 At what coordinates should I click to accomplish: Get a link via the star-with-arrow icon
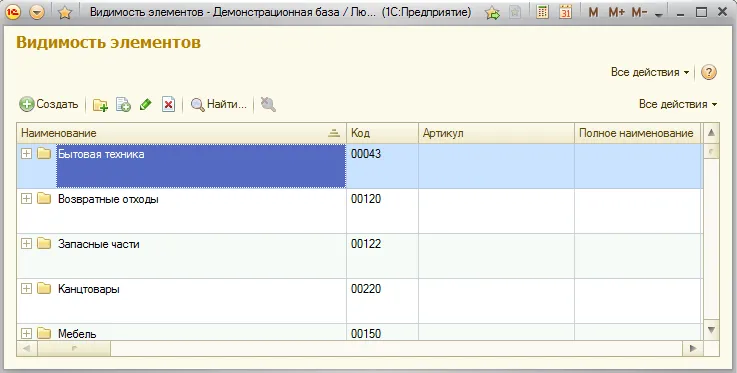(x=493, y=13)
